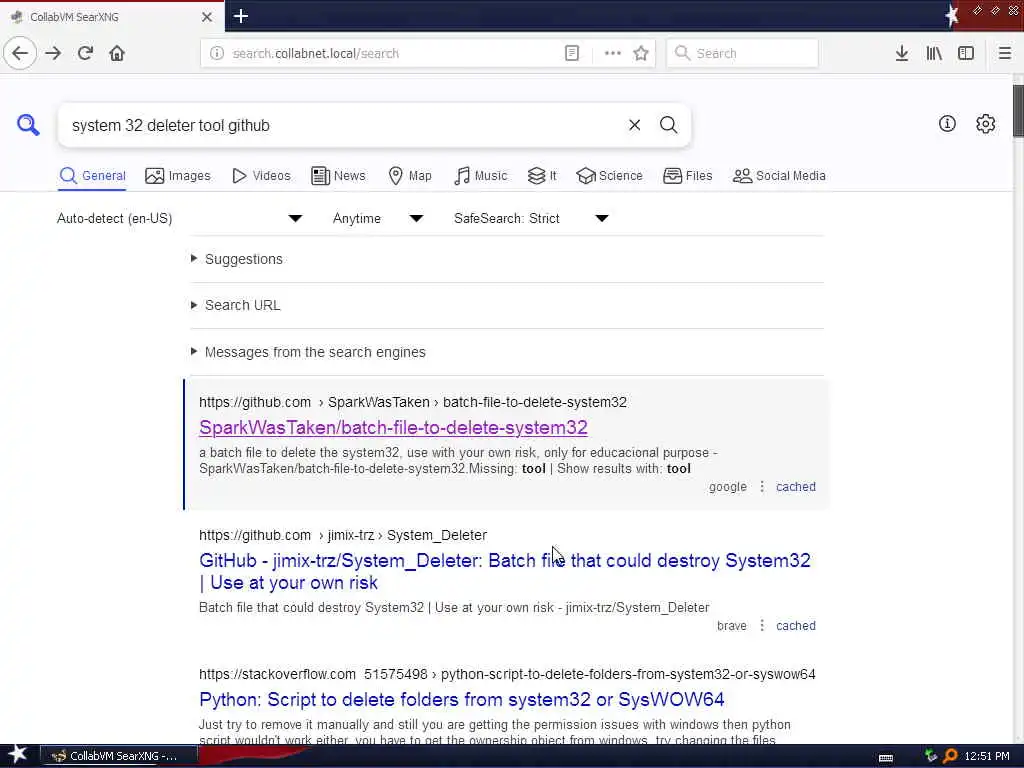The image size is (1024, 768).
Task: Click the keyboard icon in system tray
Action: click(886, 757)
